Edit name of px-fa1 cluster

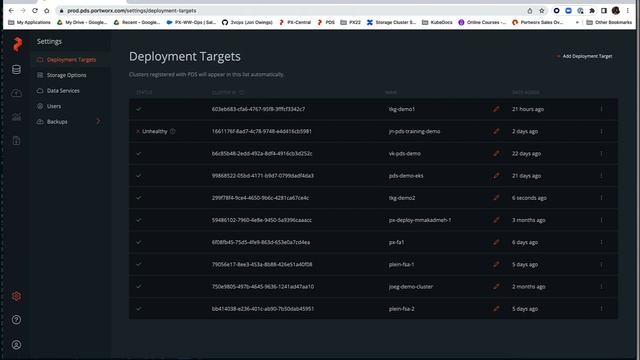(x=496, y=242)
